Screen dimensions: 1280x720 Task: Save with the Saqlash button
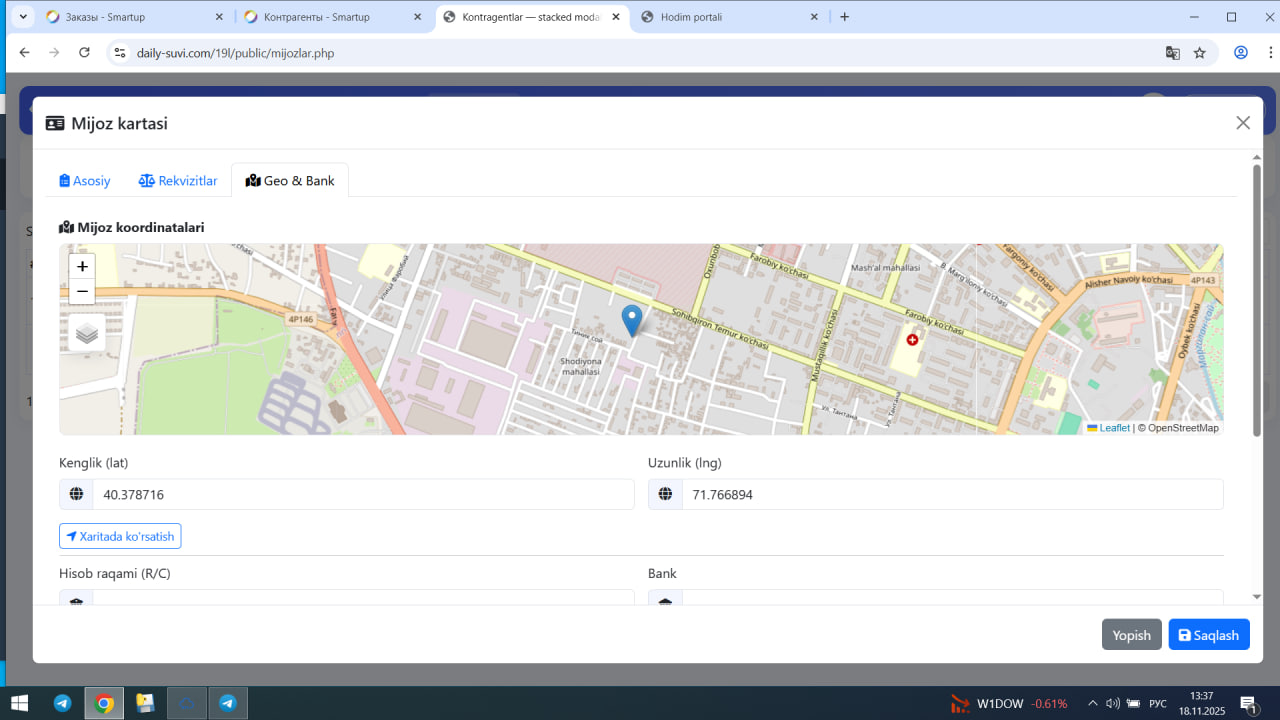coord(1208,635)
